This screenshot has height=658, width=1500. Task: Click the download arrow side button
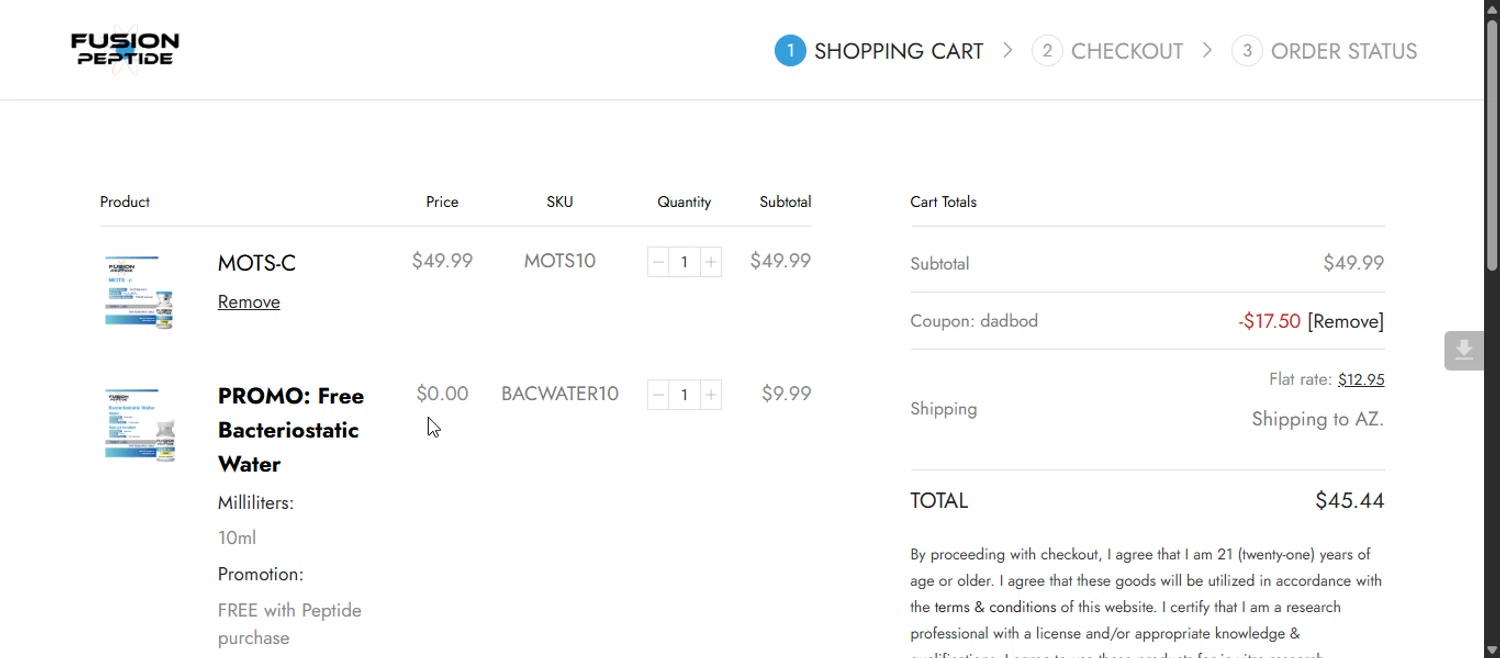click(1464, 351)
